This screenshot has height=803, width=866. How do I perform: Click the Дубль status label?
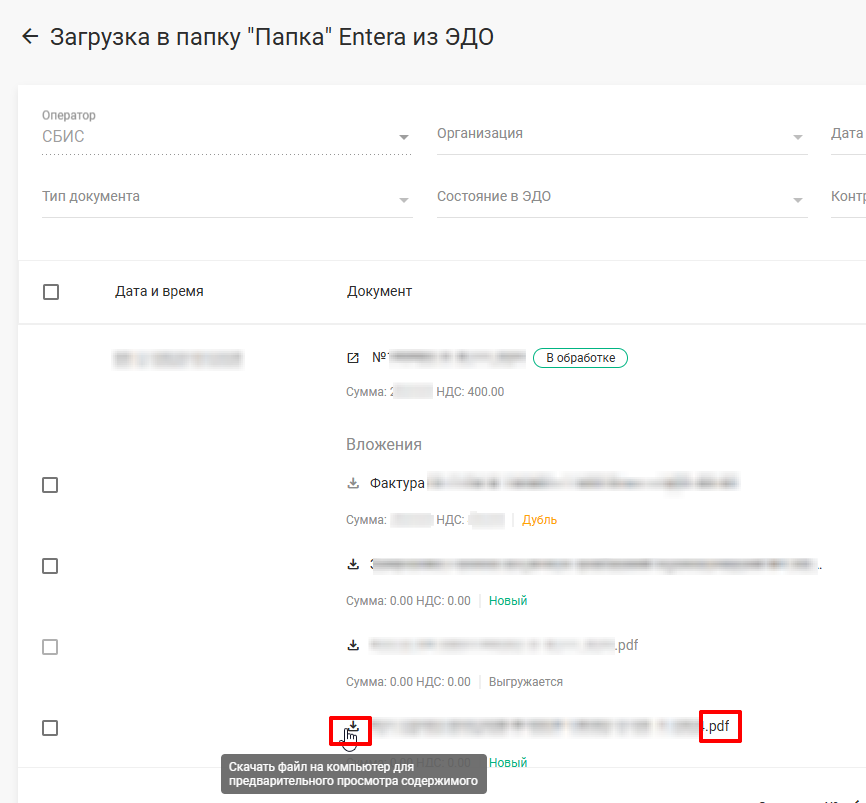pos(540,520)
